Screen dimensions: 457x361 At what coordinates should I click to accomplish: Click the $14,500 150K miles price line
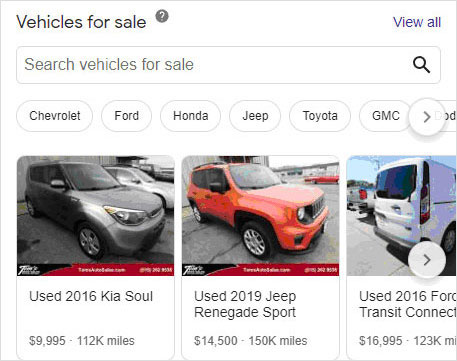pyautogui.click(x=251, y=341)
